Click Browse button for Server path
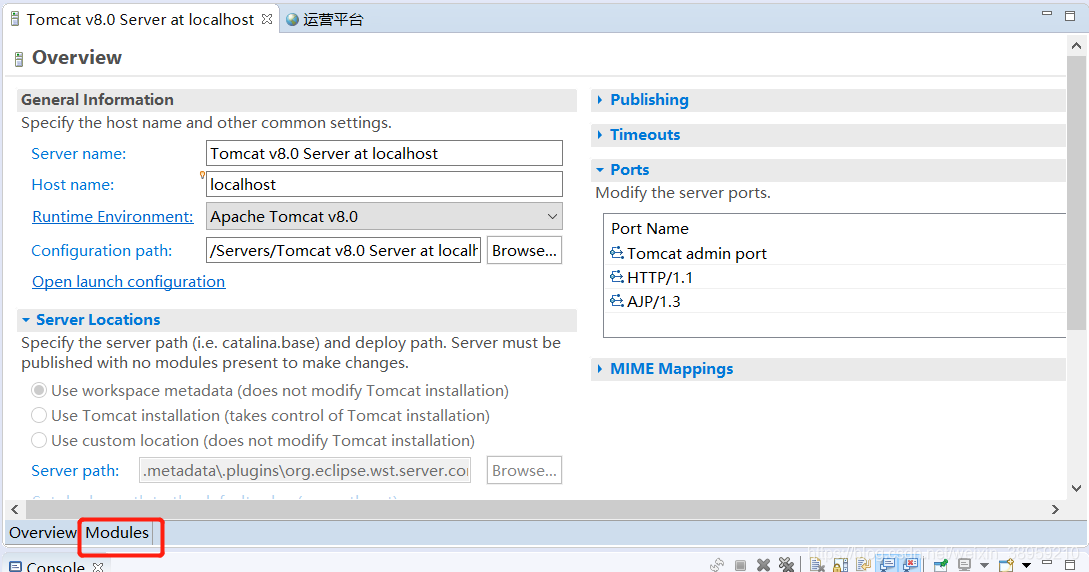The width and height of the screenshot is (1089, 572). point(524,470)
